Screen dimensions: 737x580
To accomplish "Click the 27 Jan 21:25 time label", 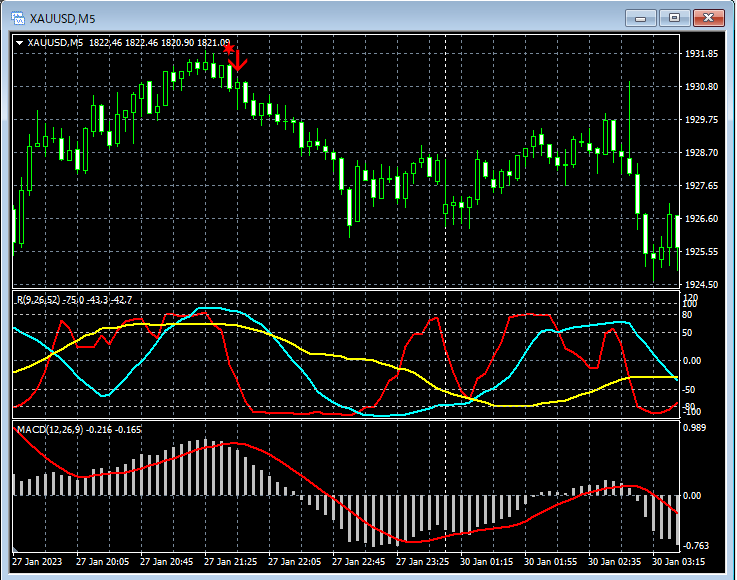I will point(229,561).
